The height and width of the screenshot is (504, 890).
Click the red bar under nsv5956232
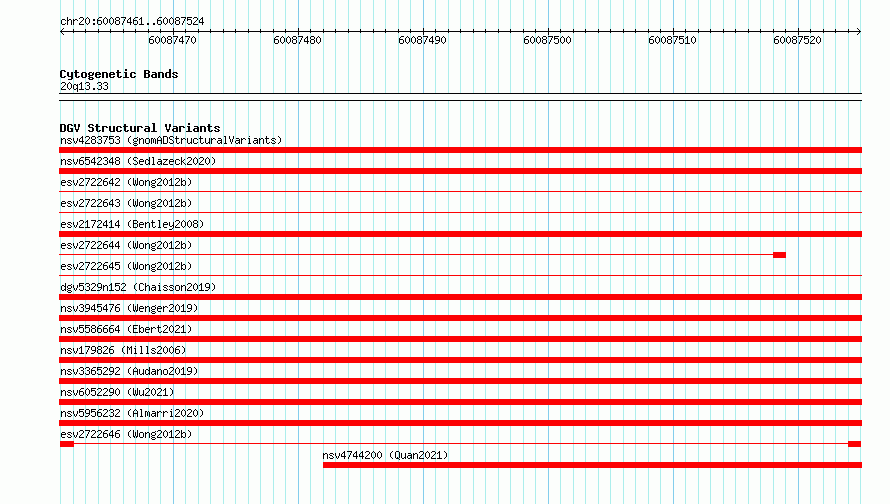[460, 423]
